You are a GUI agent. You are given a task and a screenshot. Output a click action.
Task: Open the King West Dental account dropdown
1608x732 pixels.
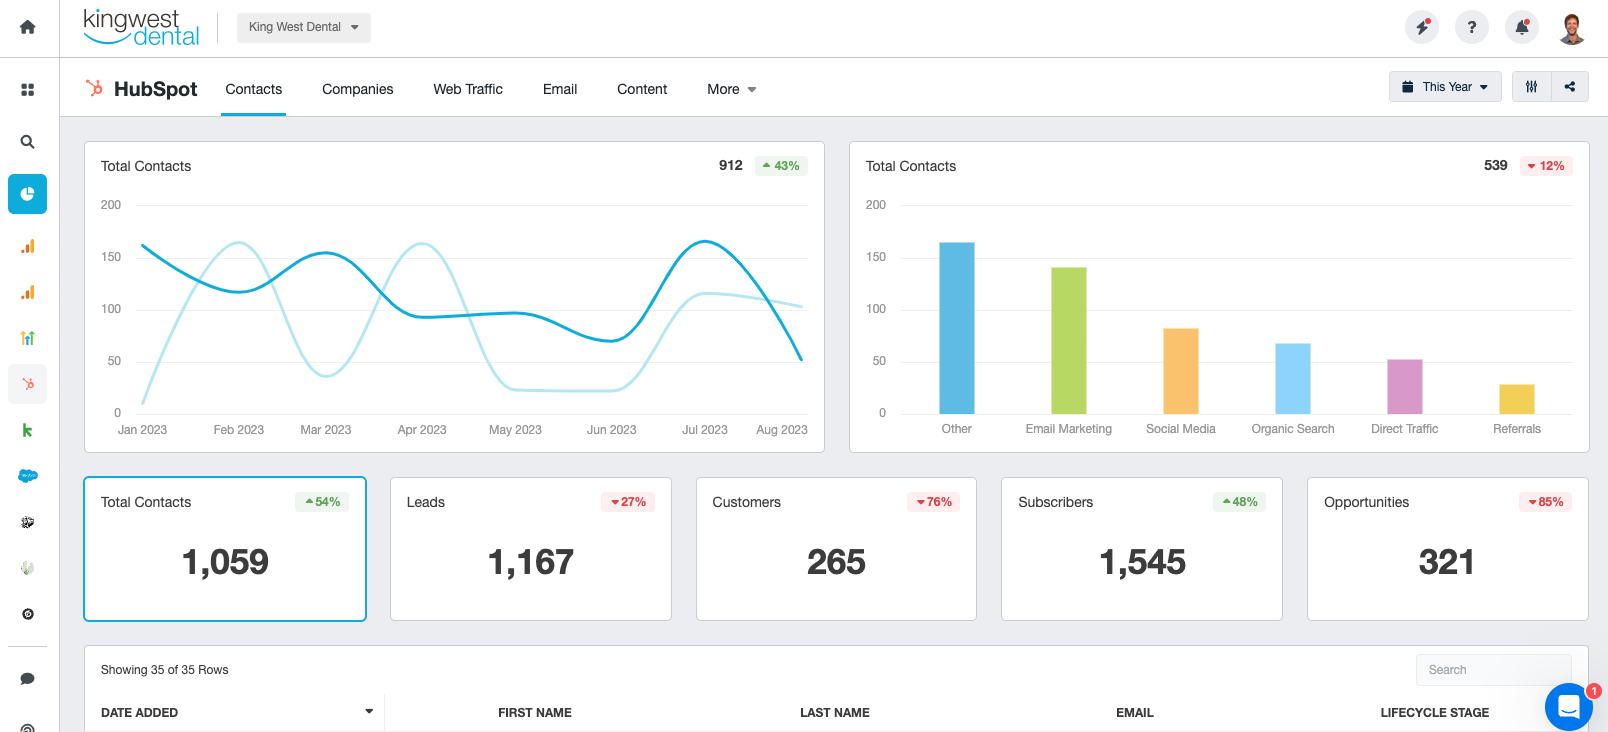coord(303,27)
